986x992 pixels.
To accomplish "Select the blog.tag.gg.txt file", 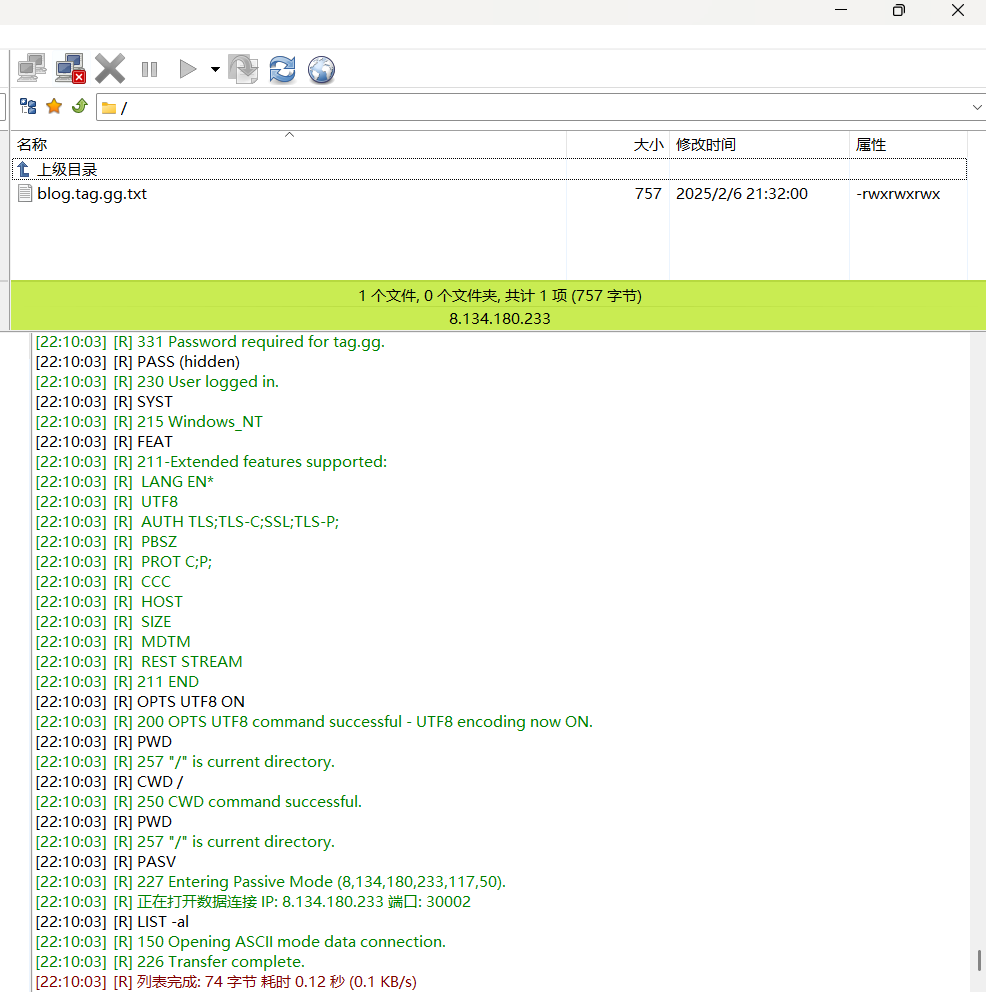I will click(x=92, y=194).
